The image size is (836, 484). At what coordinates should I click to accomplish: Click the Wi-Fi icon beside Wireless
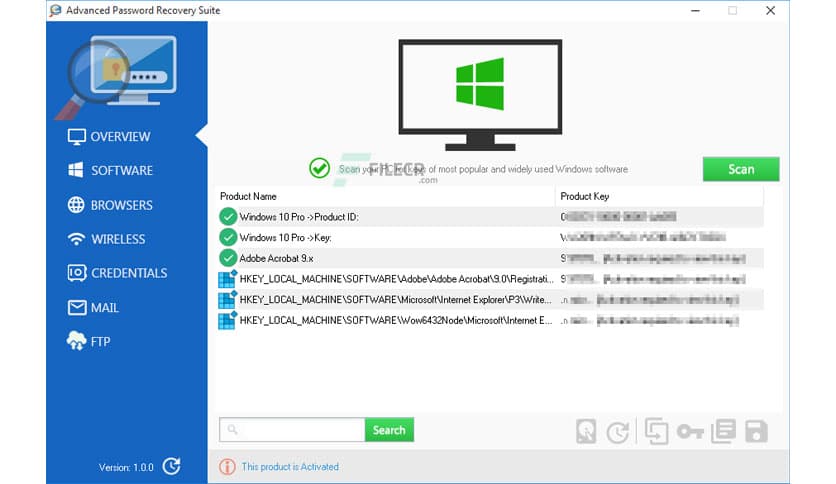click(x=76, y=239)
